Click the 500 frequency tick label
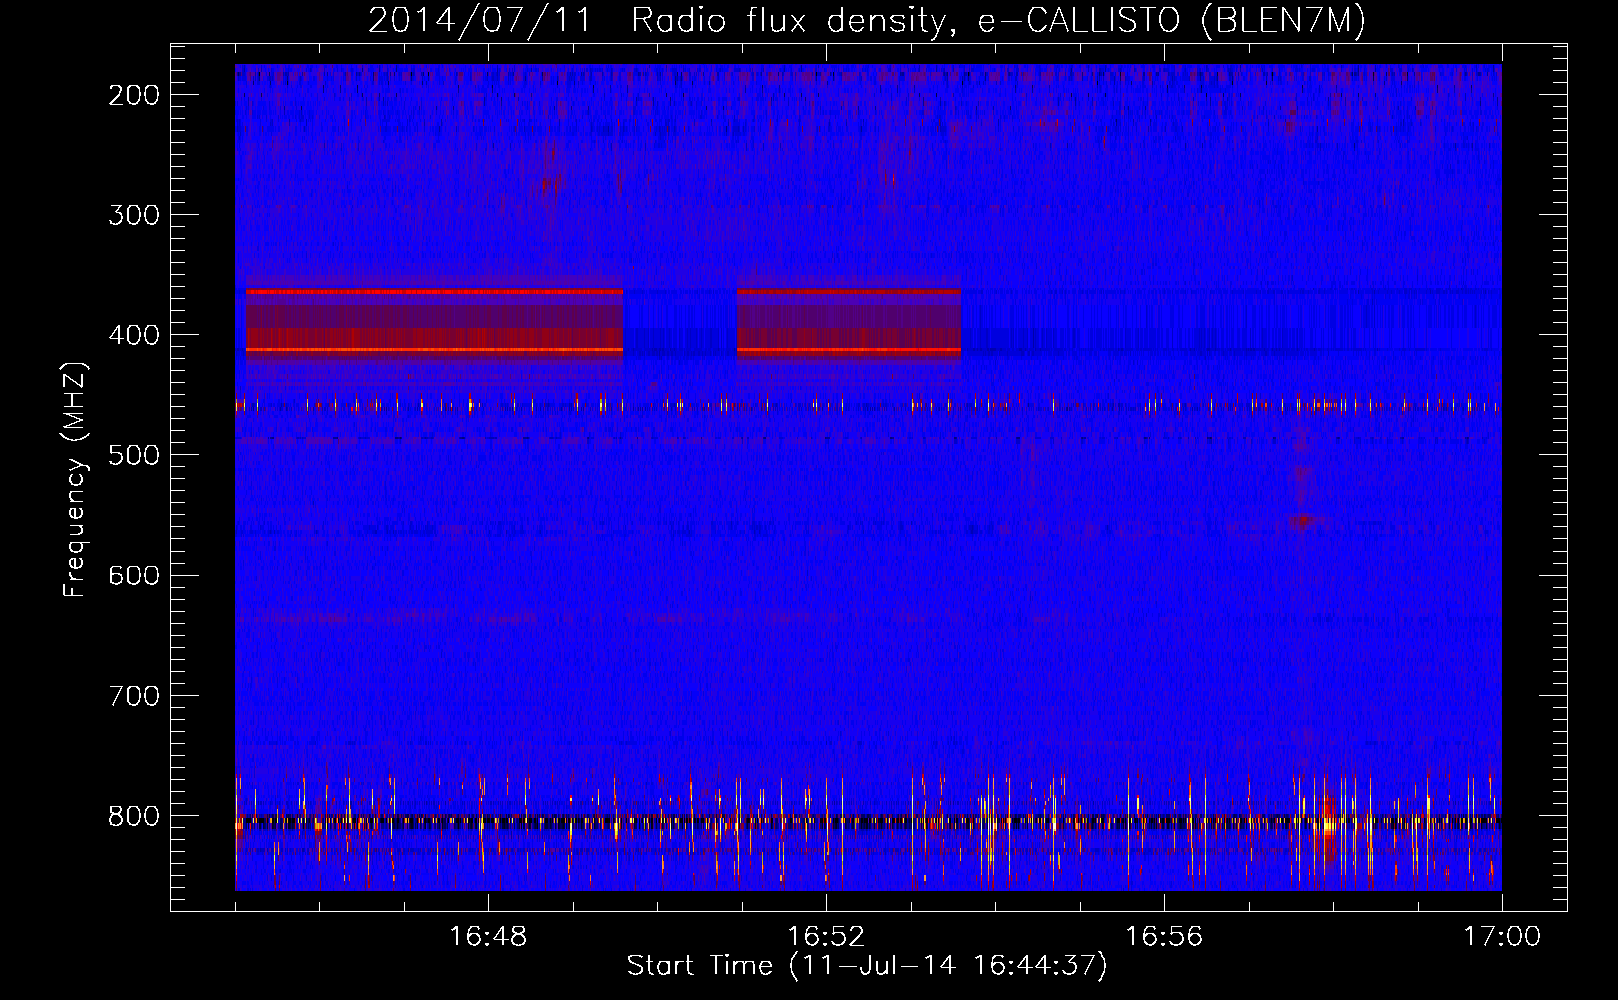 click(133, 455)
